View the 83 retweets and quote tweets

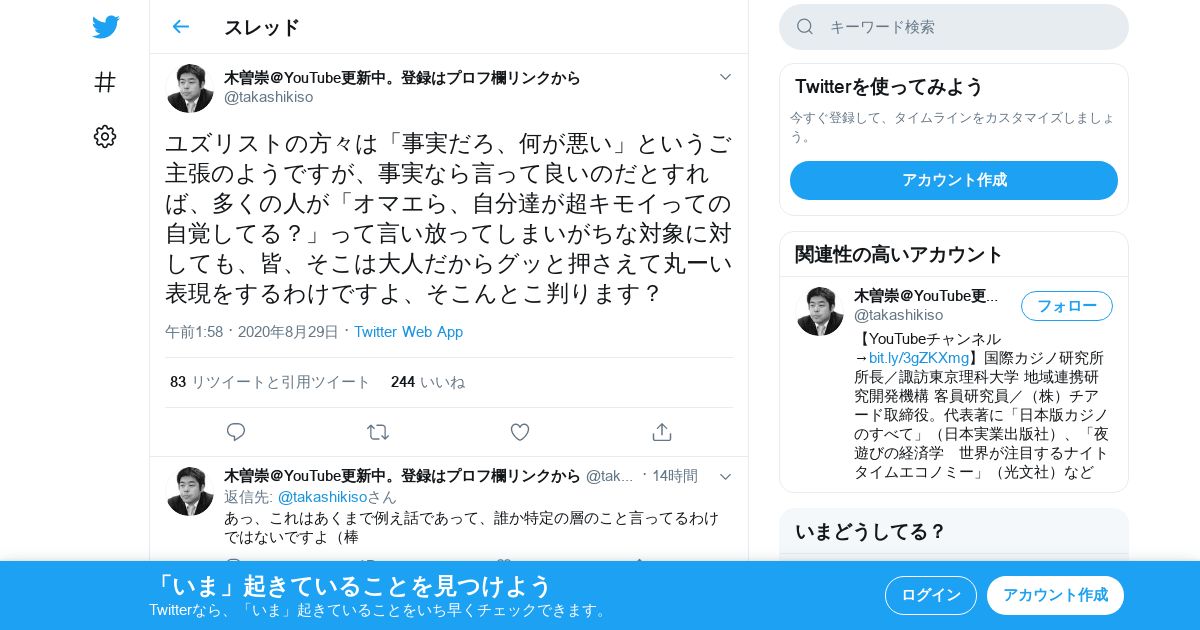270,382
